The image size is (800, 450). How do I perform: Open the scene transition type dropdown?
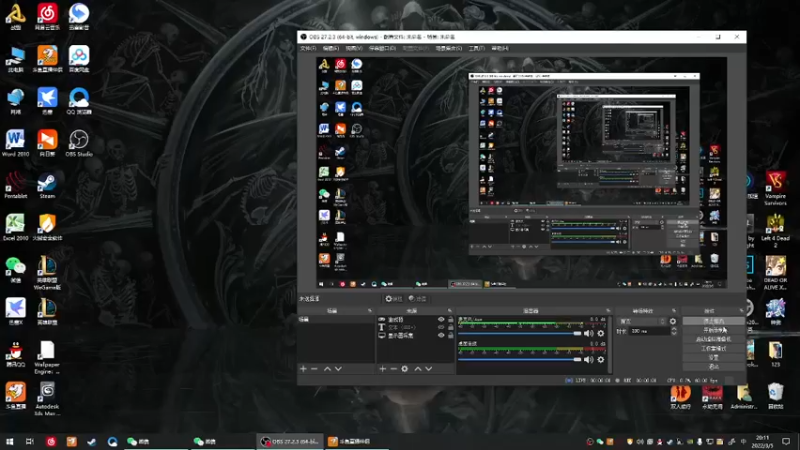click(642, 321)
